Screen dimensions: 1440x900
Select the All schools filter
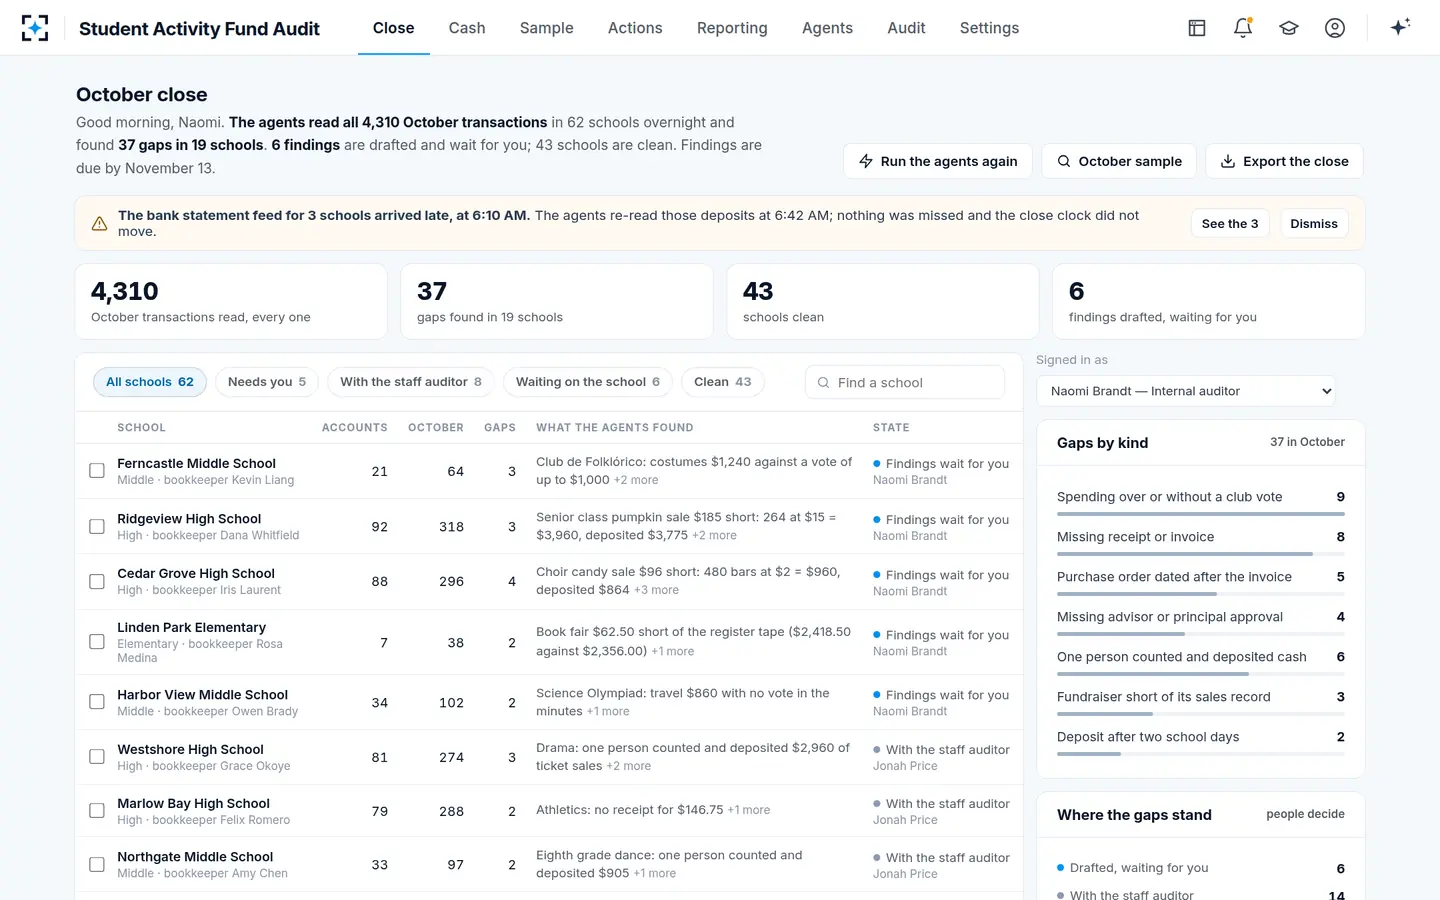point(150,382)
